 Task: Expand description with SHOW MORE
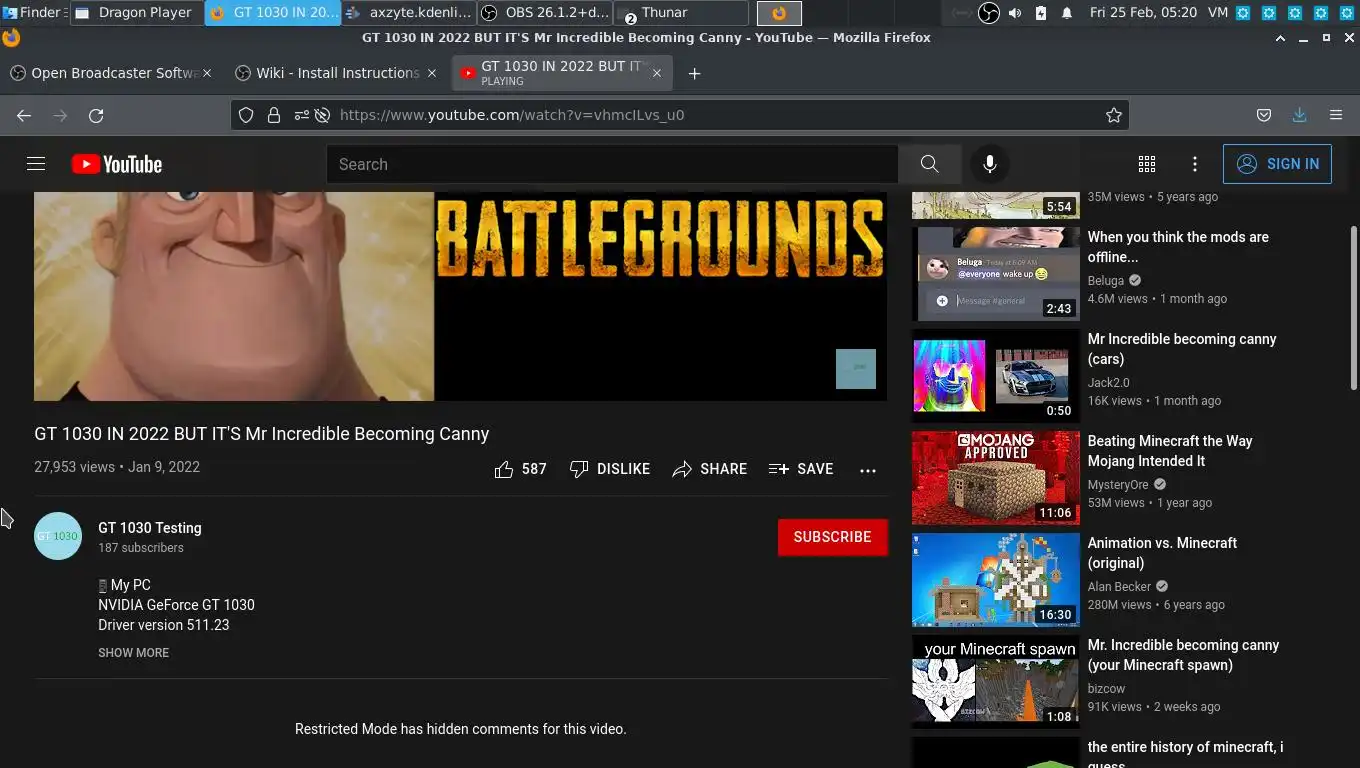click(133, 652)
